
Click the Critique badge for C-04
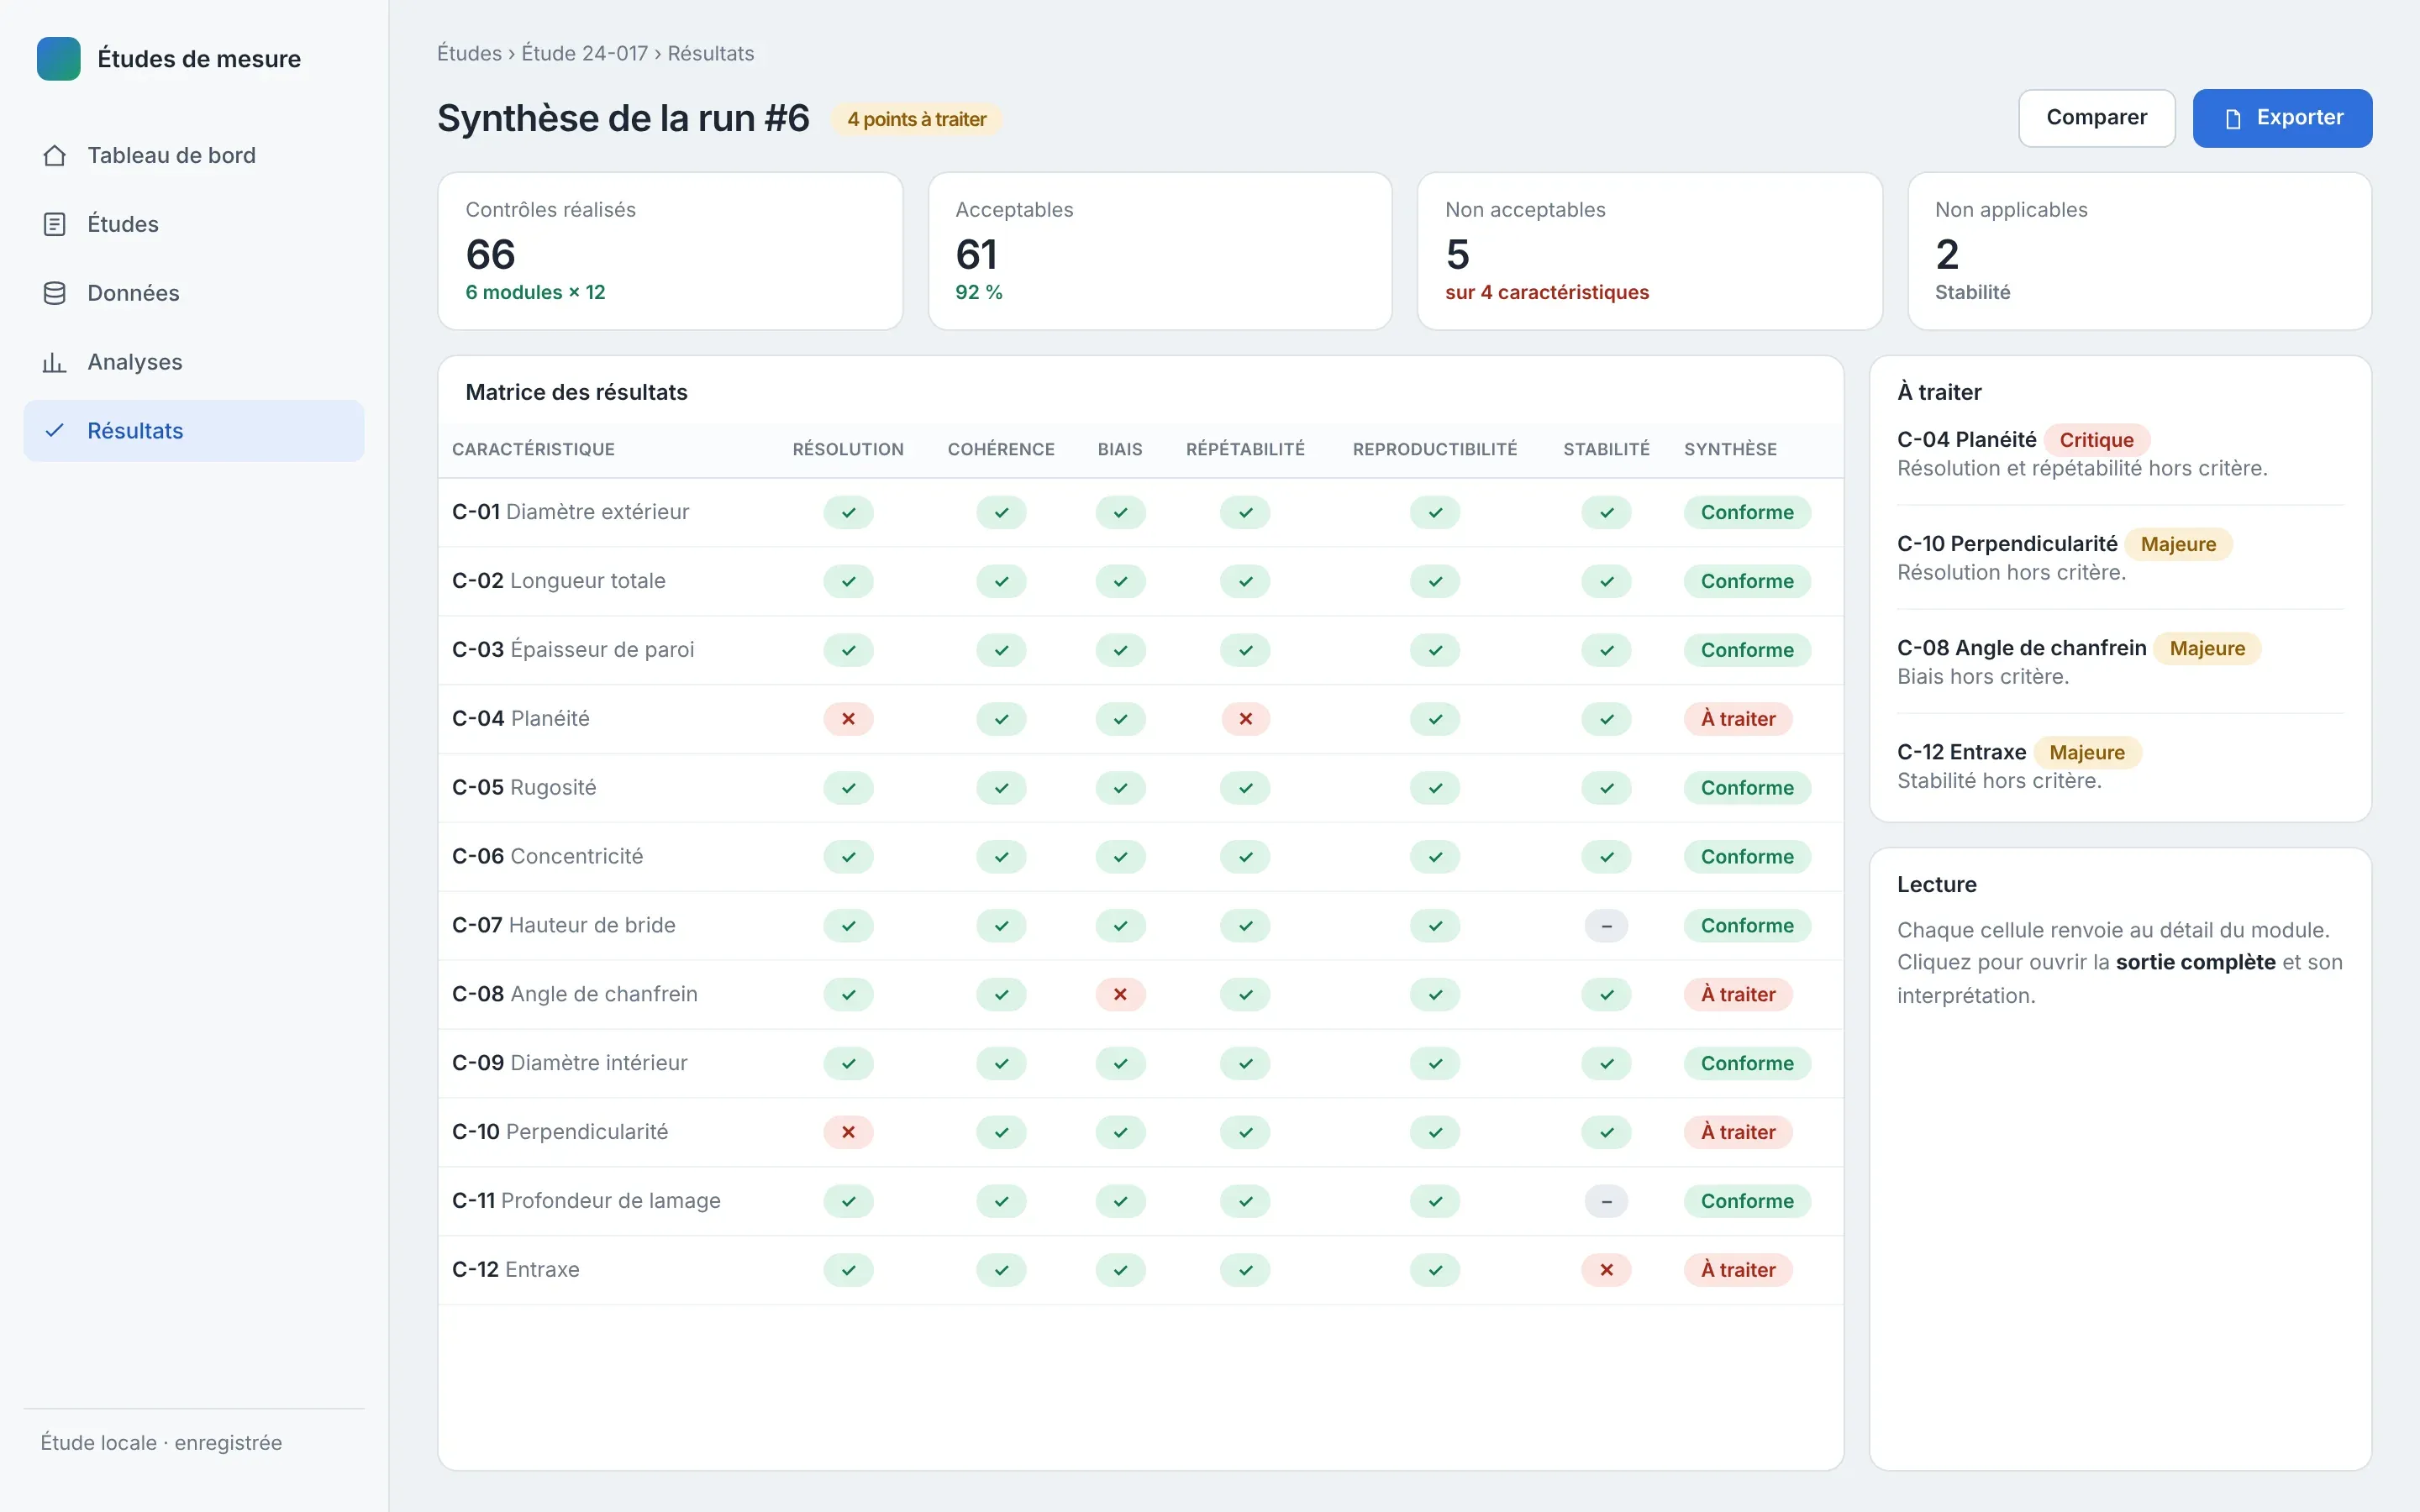(2096, 440)
